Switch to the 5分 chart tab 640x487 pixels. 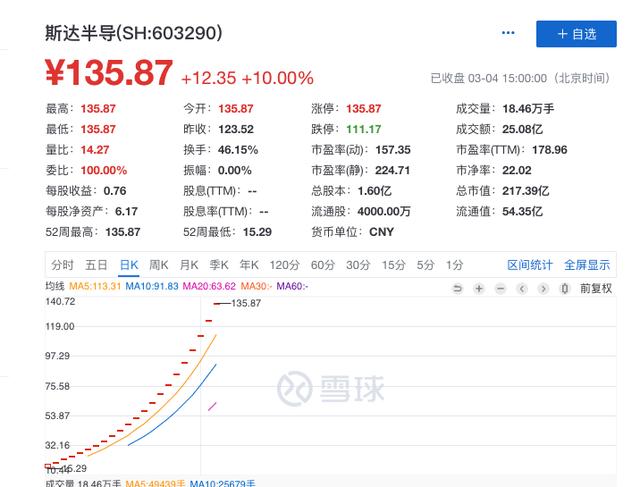point(425,265)
